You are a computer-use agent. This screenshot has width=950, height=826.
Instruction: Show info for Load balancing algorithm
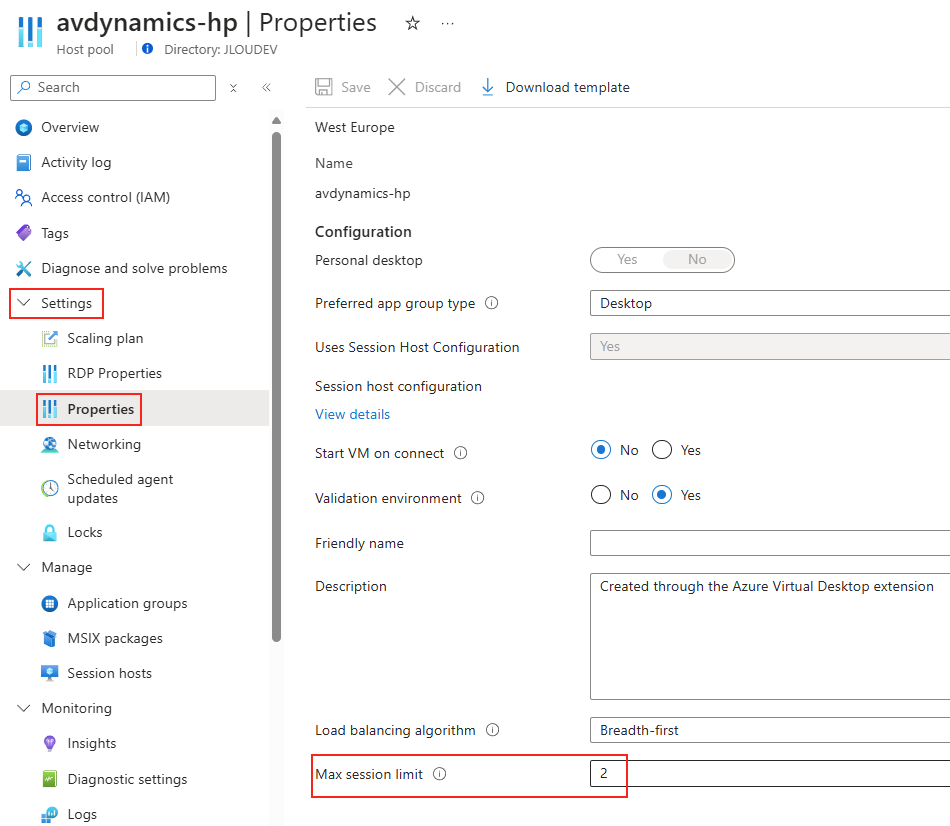(x=493, y=730)
